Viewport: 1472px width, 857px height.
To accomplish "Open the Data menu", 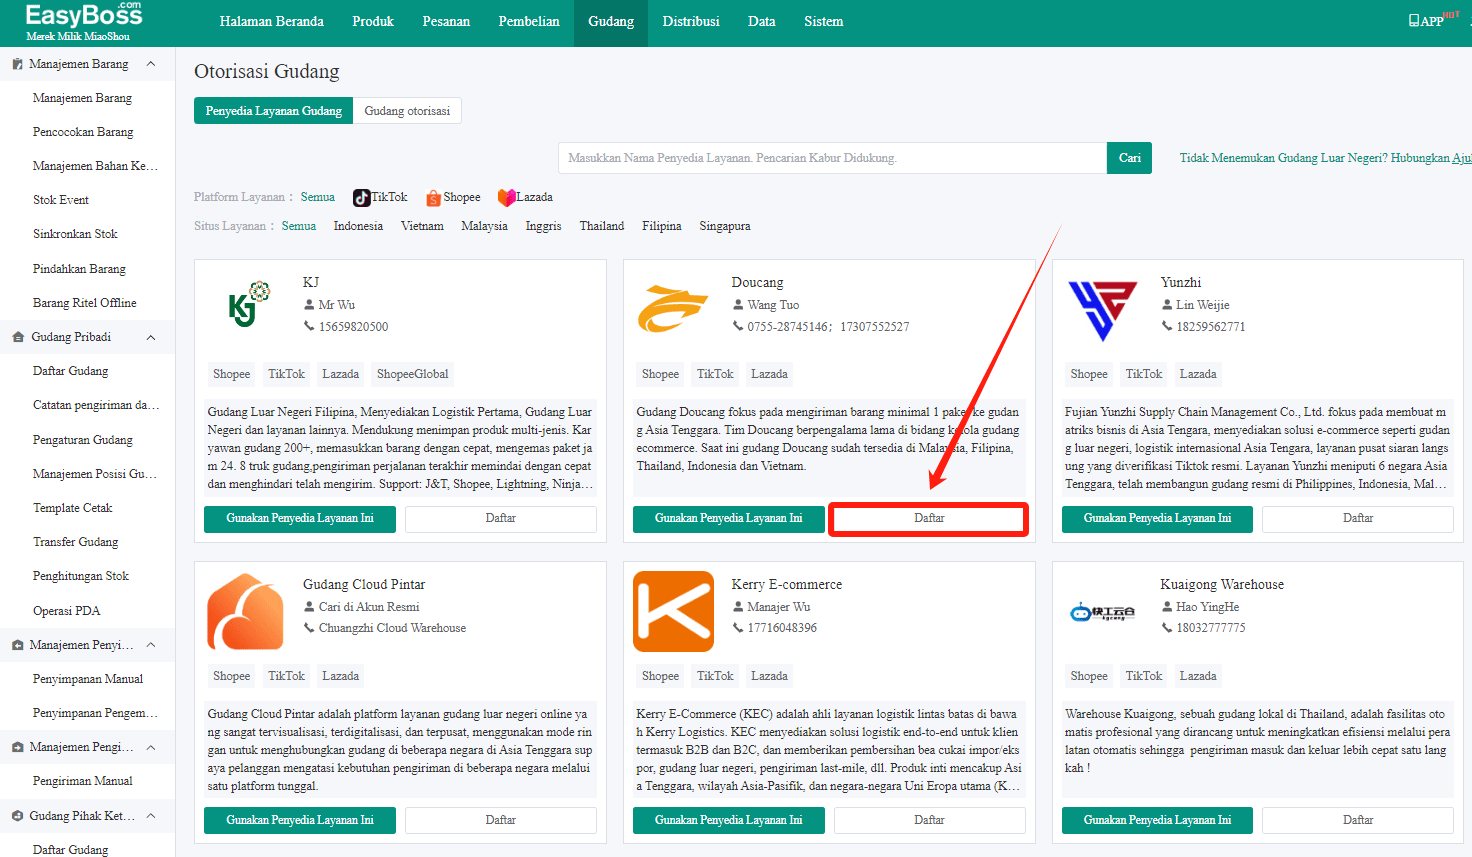I will (762, 21).
